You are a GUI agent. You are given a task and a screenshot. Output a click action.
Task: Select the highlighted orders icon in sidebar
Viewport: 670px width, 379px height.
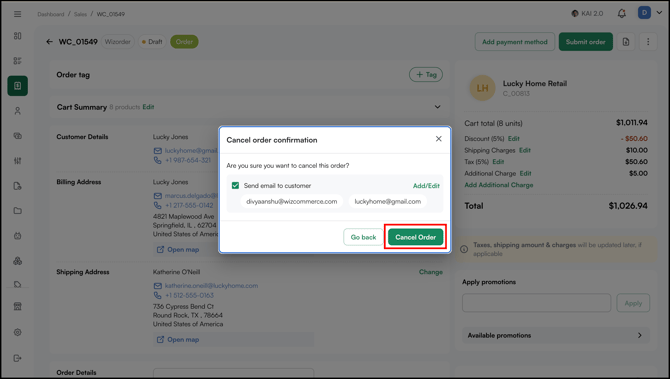click(x=18, y=86)
